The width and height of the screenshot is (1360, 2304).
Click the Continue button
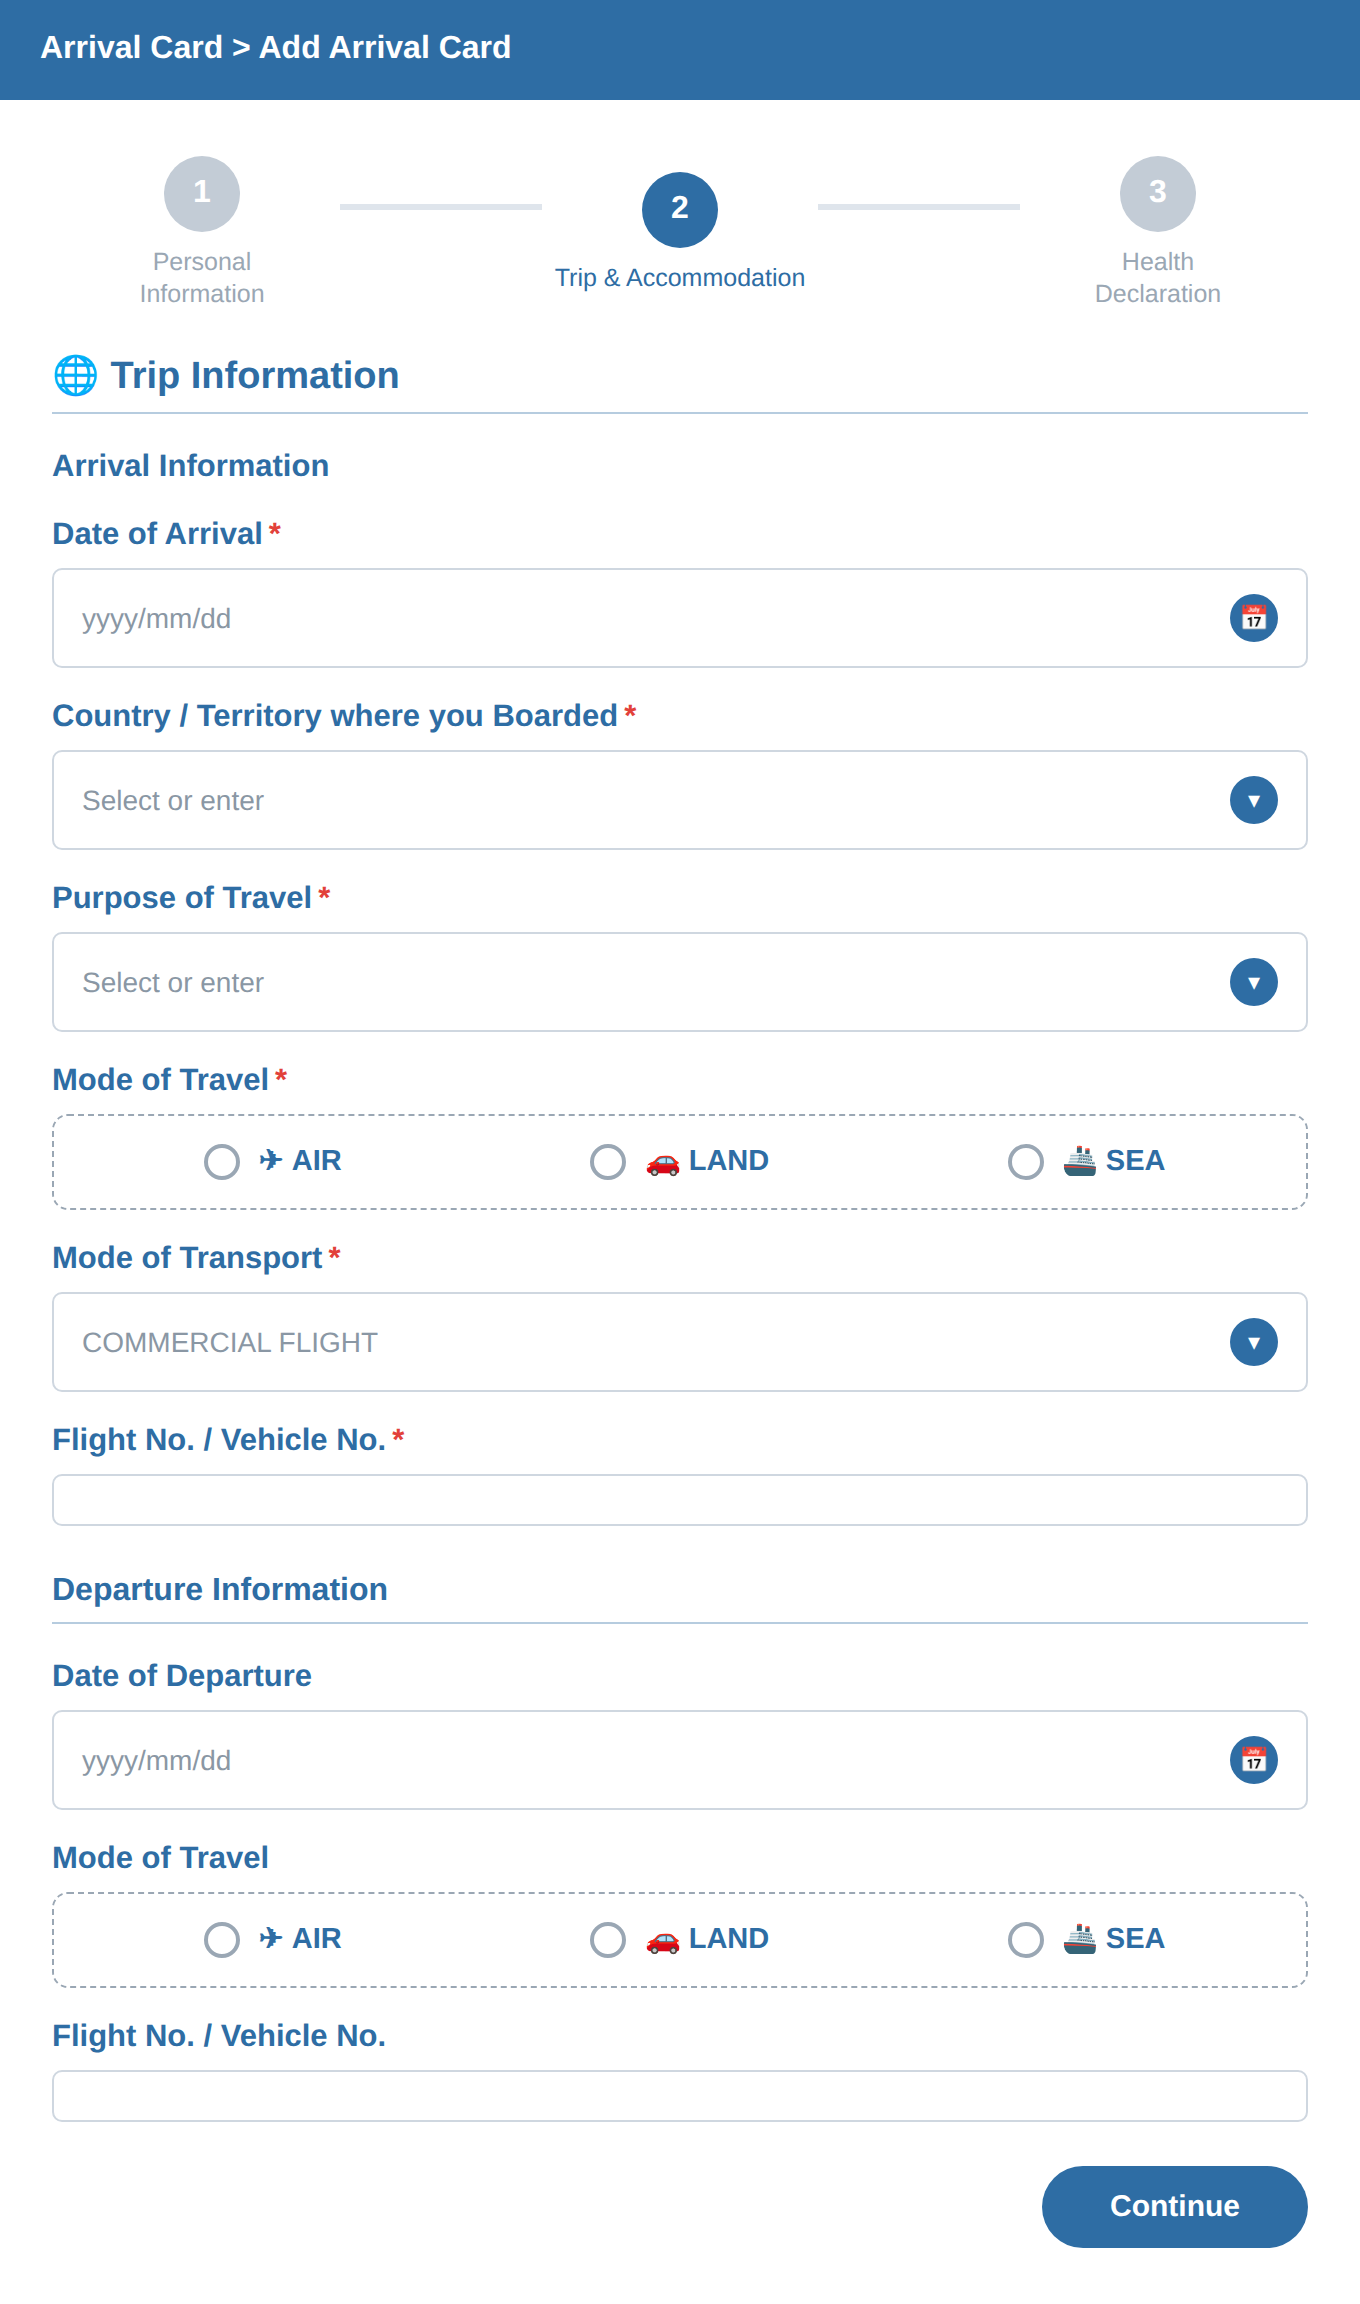click(1174, 2206)
